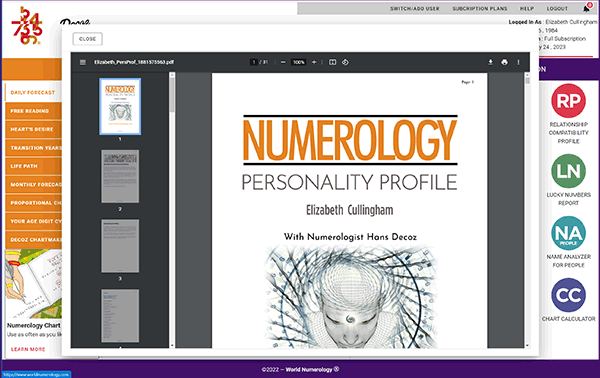Zoom out with the minus icon
Image resolution: width=600 pixels, height=378 pixels.
click(283, 62)
